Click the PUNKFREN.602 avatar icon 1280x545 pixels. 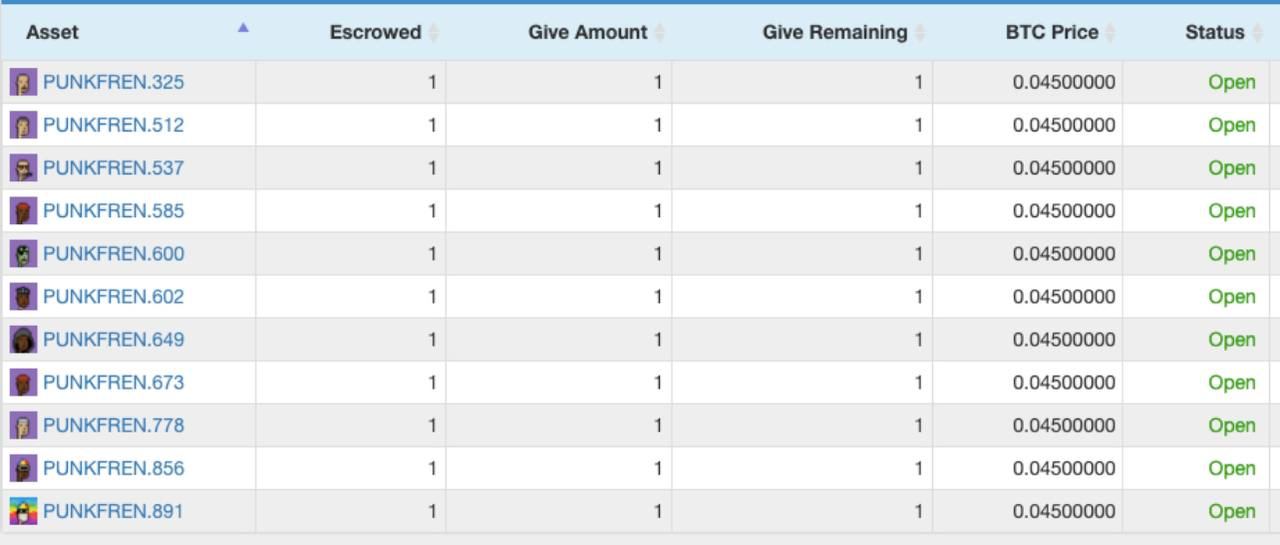23,297
